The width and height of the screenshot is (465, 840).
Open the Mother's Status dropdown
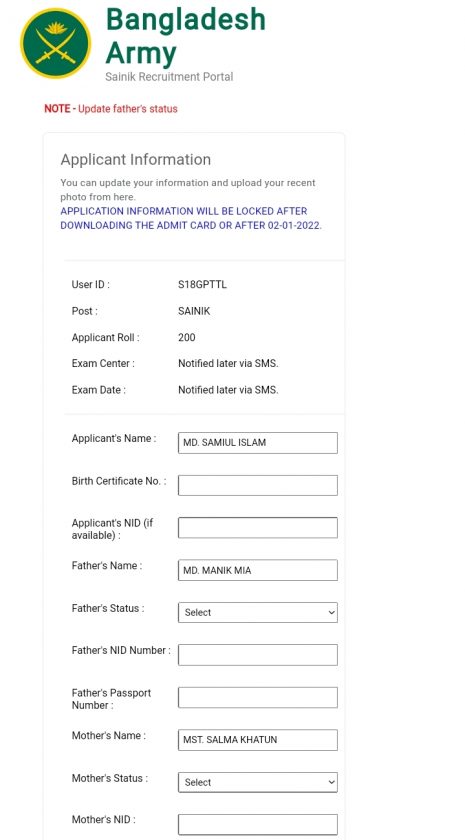coord(258,782)
